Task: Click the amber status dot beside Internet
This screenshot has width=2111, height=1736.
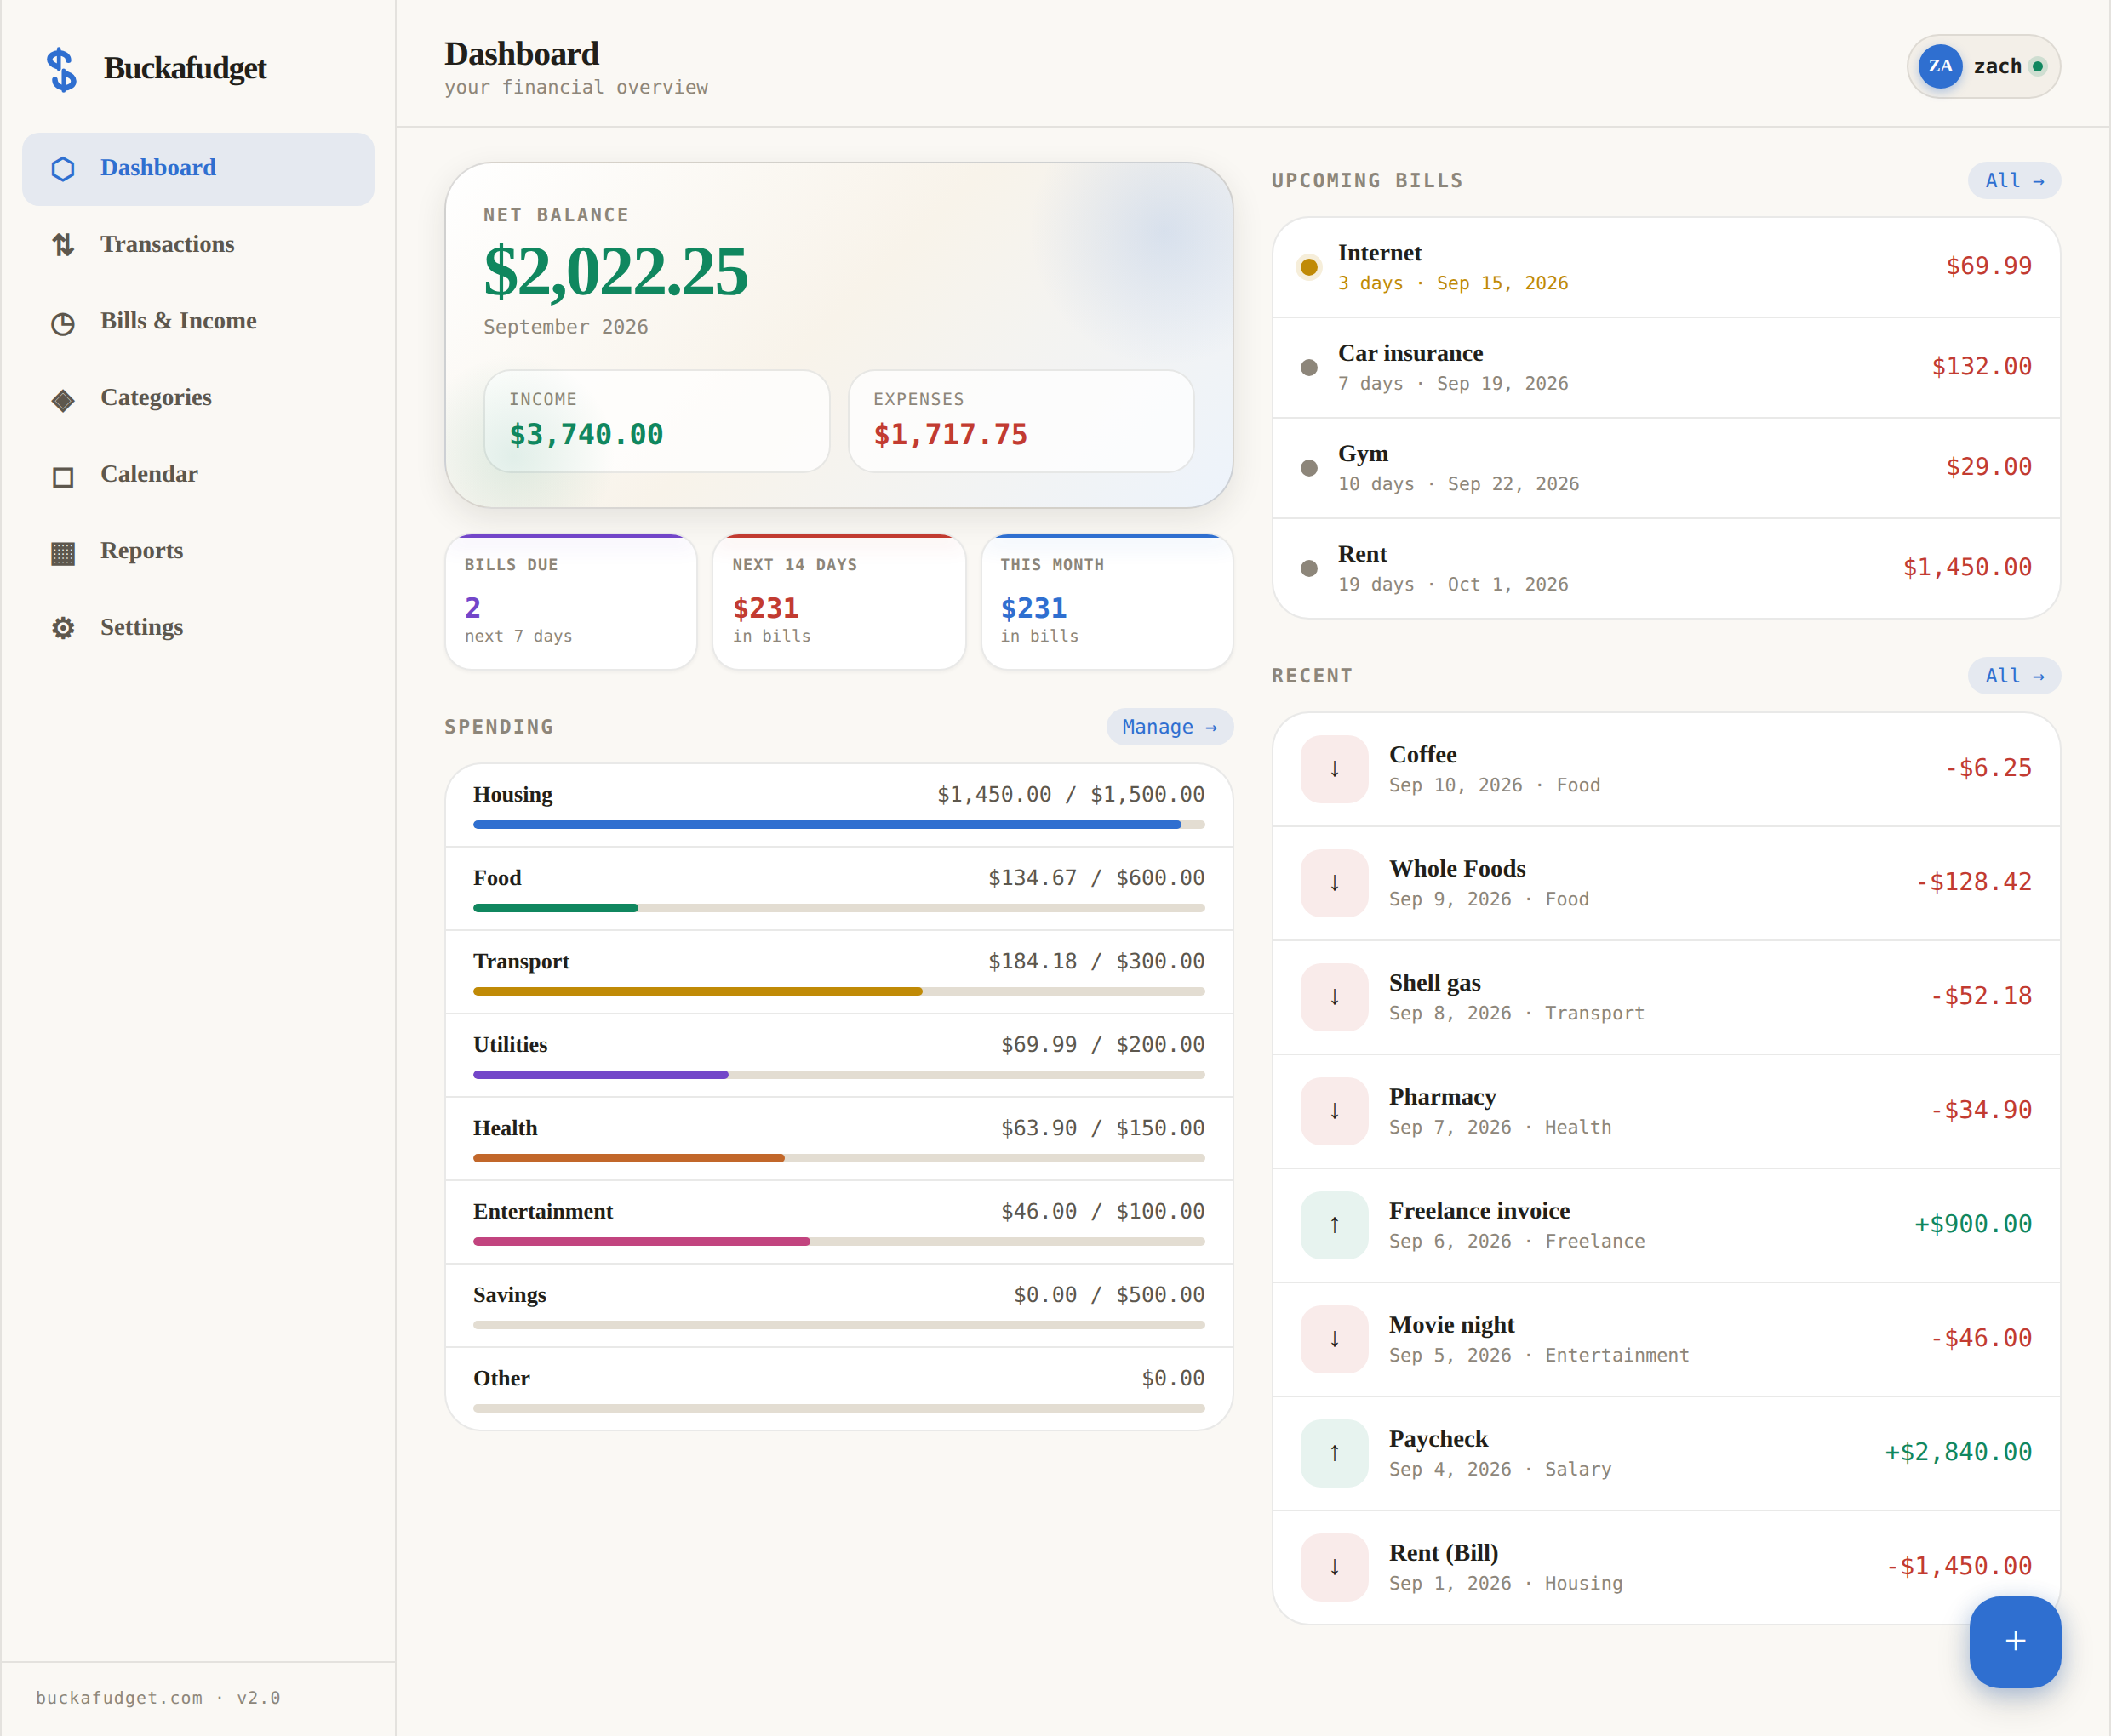Action: pyautogui.click(x=1308, y=267)
